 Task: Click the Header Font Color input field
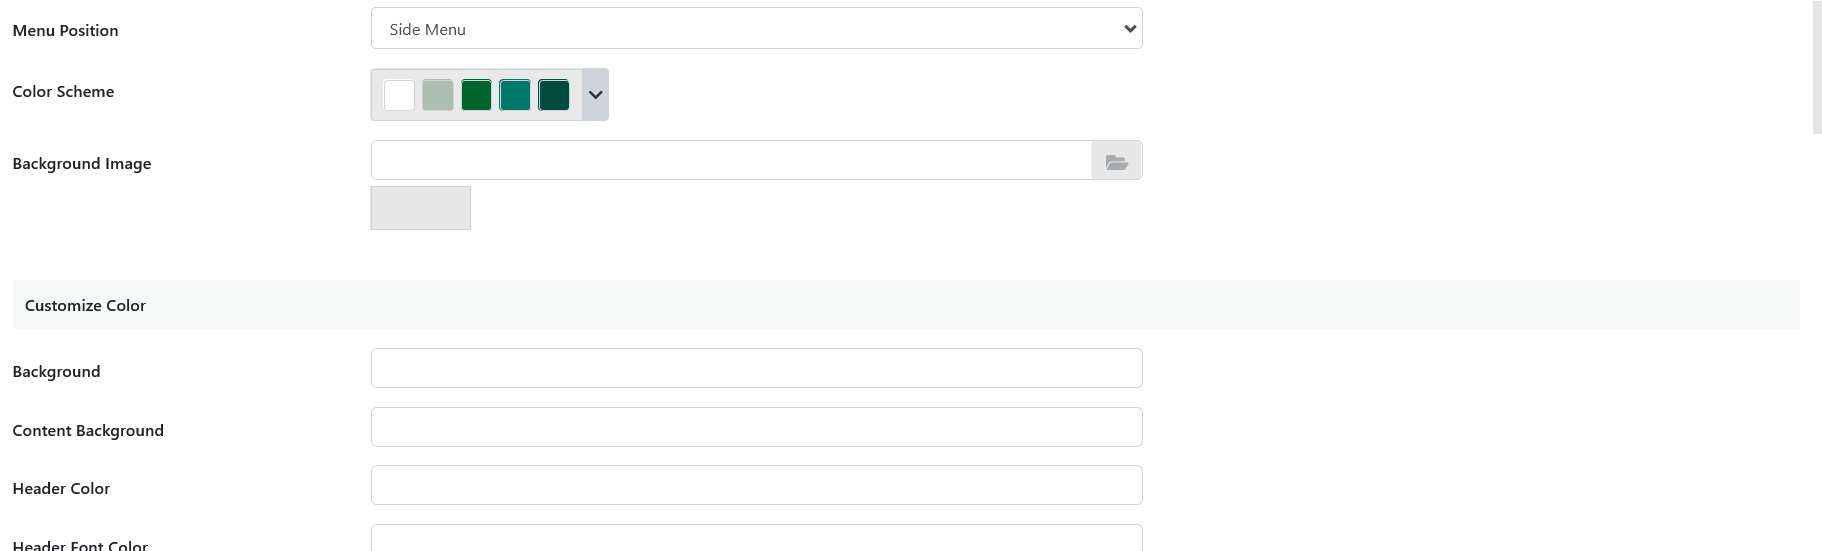click(756, 539)
